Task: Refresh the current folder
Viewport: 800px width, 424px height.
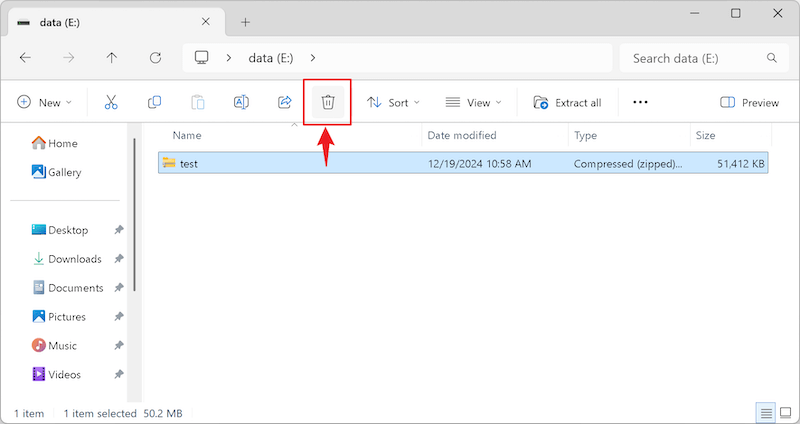Action: pyautogui.click(x=155, y=58)
